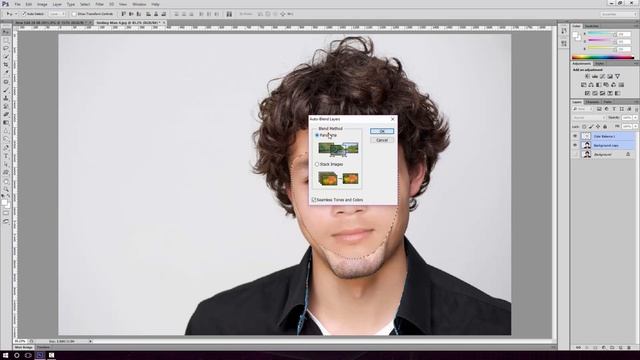Select the Hand tool
The image size is (640, 360).
pyautogui.click(x=6, y=182)
